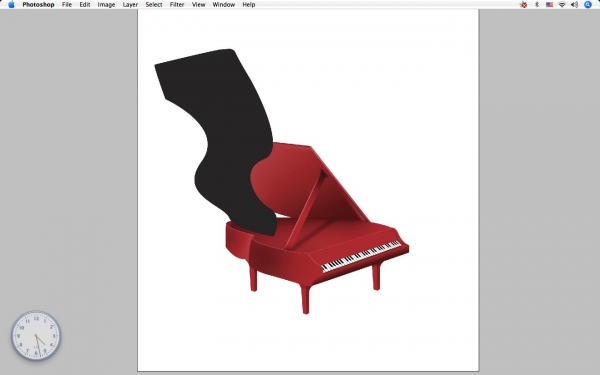Click the red ladybug icon in menu bar
Screen dimensions: 600x375
523,5
